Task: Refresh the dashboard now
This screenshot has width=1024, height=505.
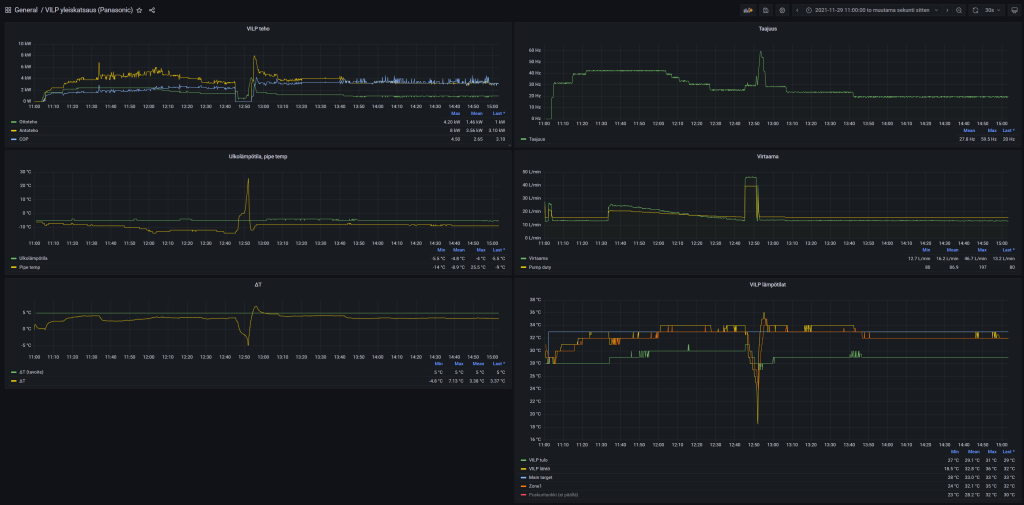Action: click(x=975, y=10)
